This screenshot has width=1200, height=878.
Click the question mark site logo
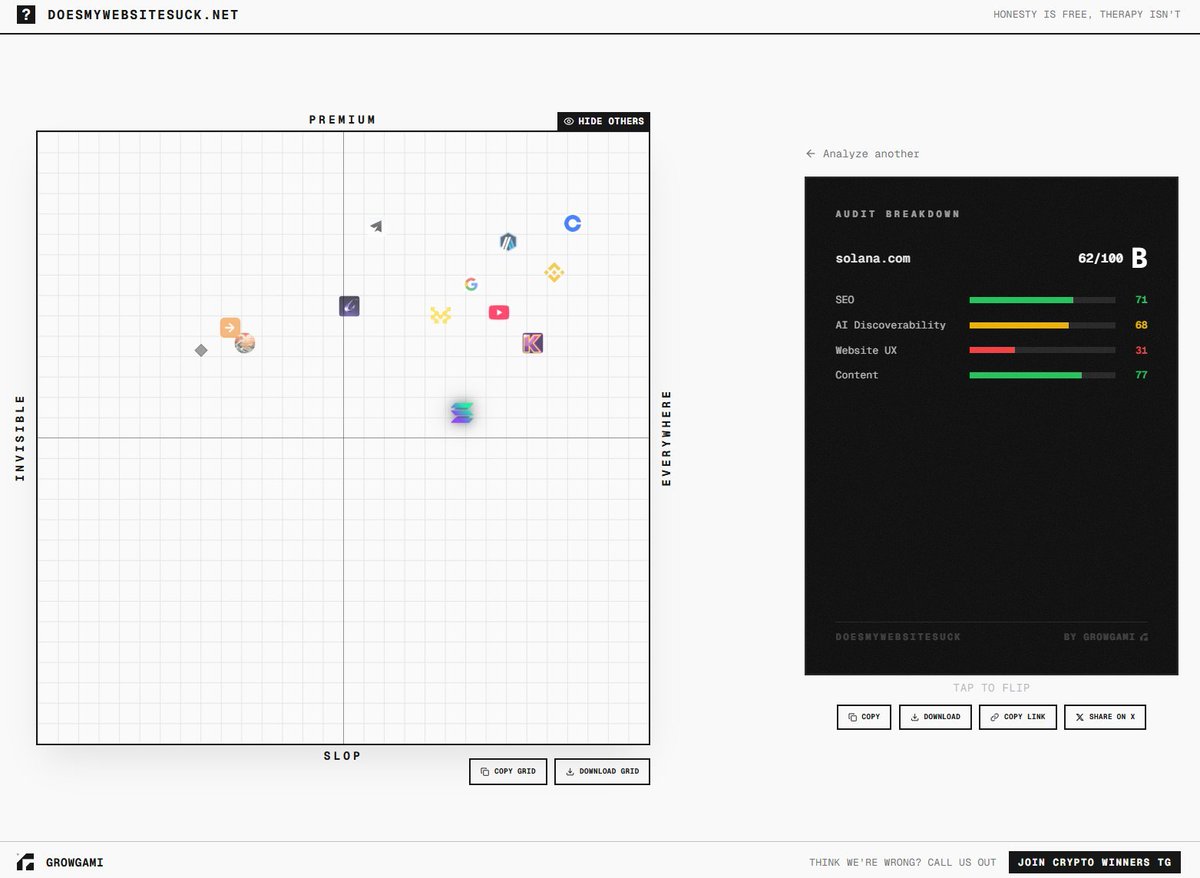click(x=26, y=15)
